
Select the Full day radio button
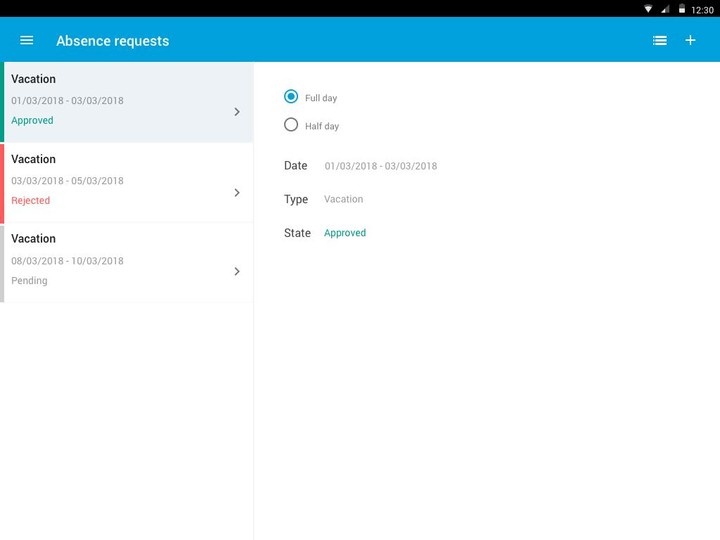click(291, 97)
